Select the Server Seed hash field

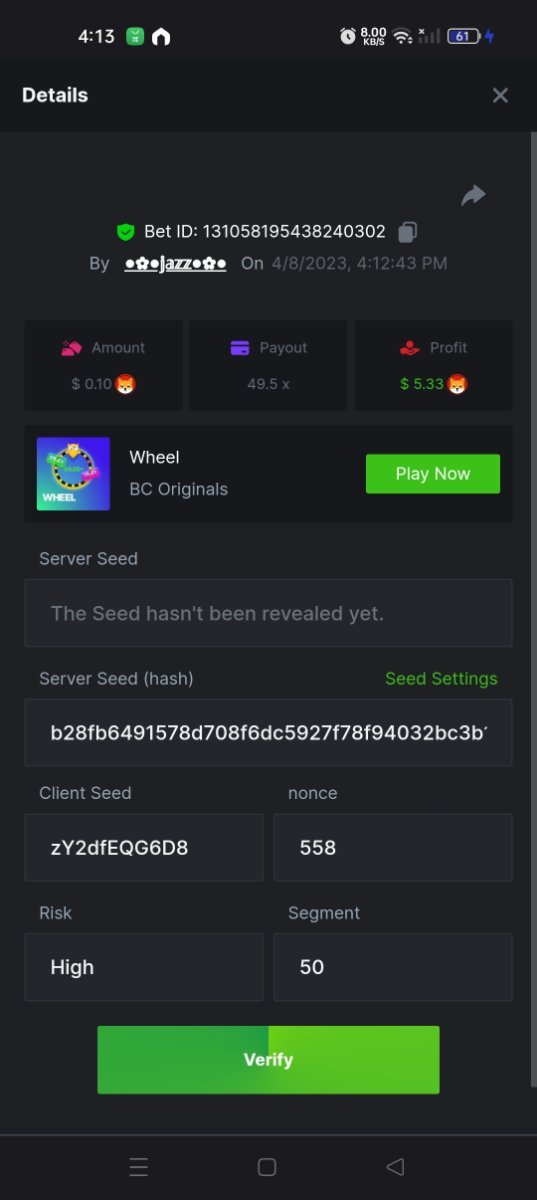pyautogui.click(x=268, y=733)
